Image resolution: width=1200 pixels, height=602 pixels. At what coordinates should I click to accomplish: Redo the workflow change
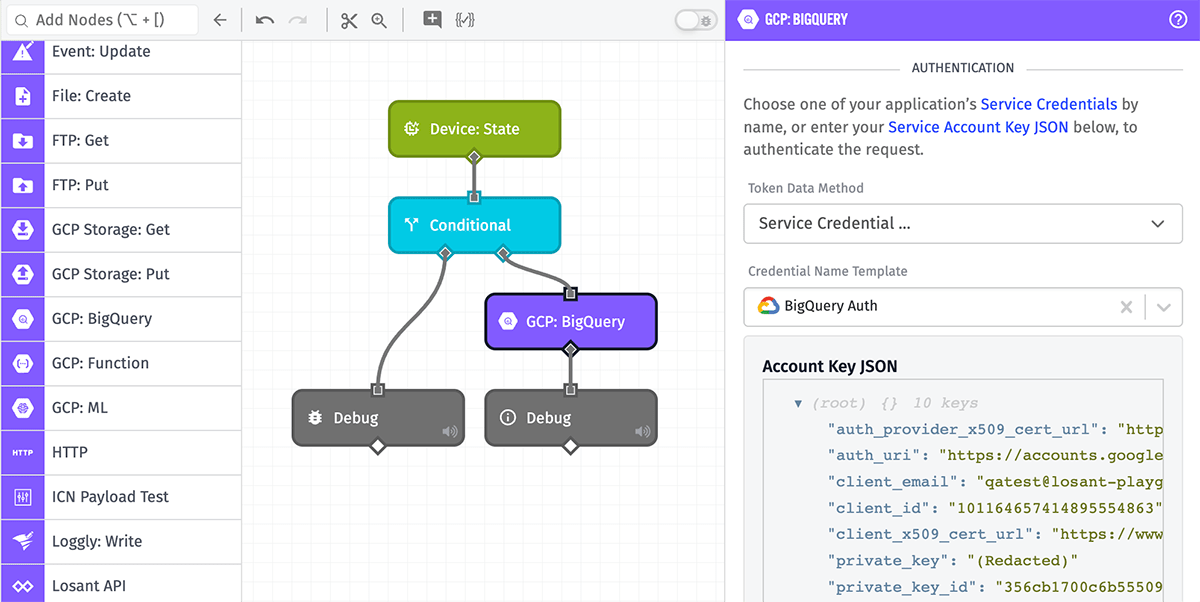pyautogui.click(x=298, y=20)
